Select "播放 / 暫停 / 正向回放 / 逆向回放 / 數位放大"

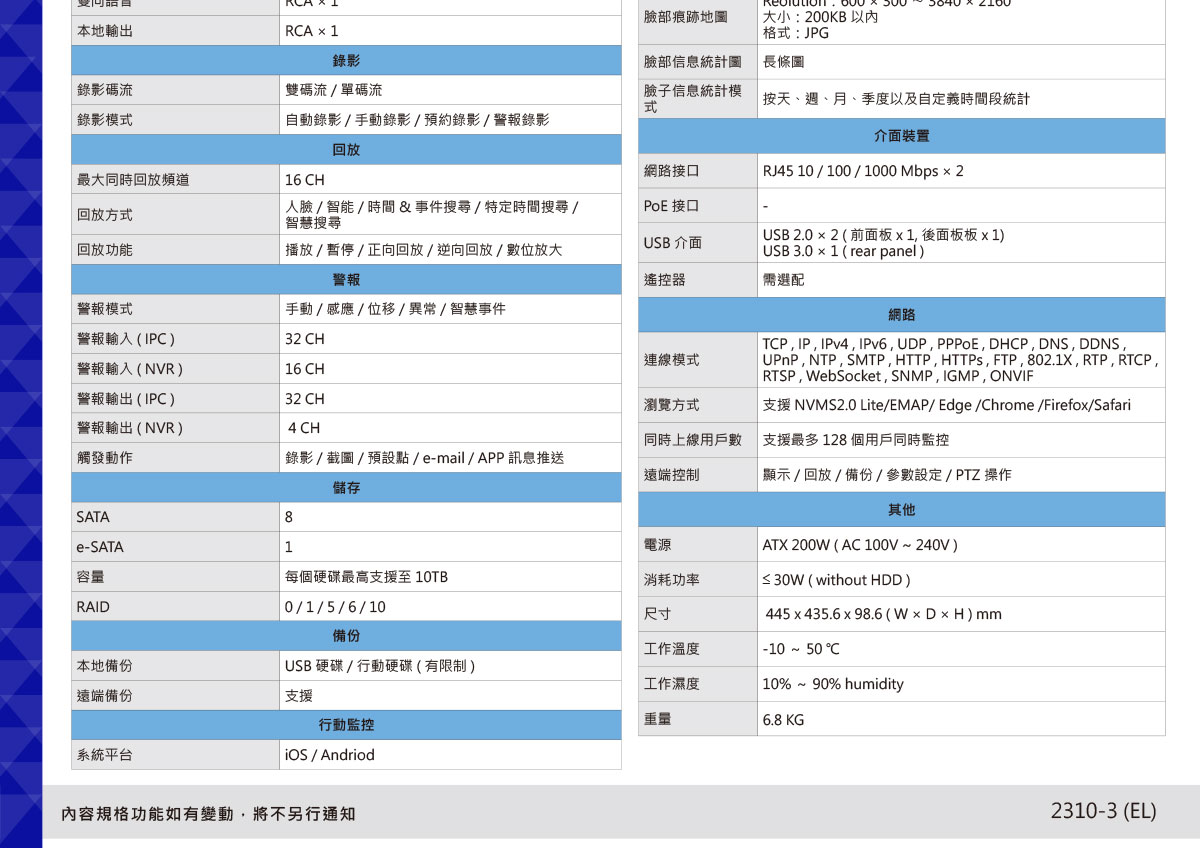coord(424,250)
